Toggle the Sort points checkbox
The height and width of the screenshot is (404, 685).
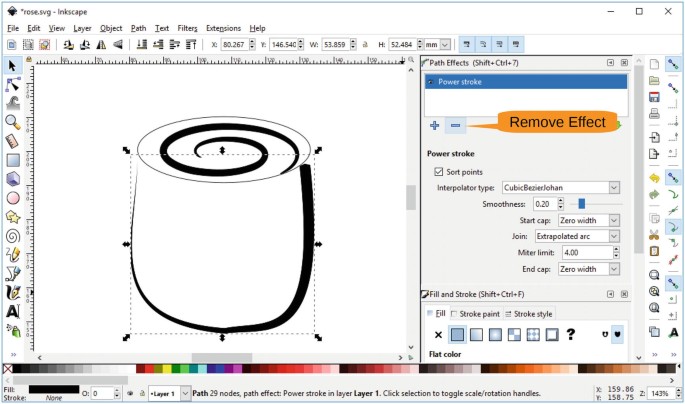point(440,172)
